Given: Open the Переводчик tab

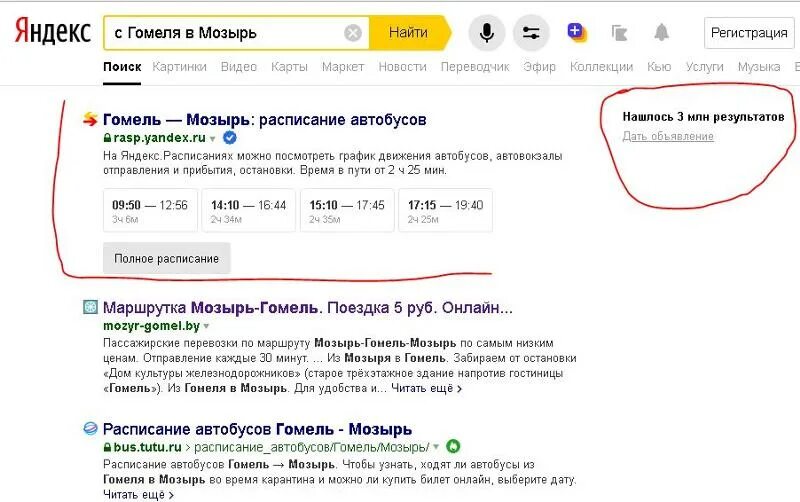Looking at the screenshot, I should [x=475, y=67].
